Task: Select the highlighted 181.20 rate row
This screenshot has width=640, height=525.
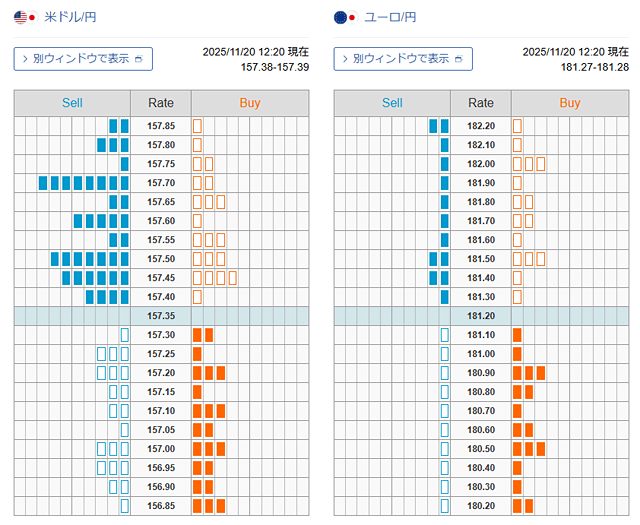Action: [x=481, y=316]
